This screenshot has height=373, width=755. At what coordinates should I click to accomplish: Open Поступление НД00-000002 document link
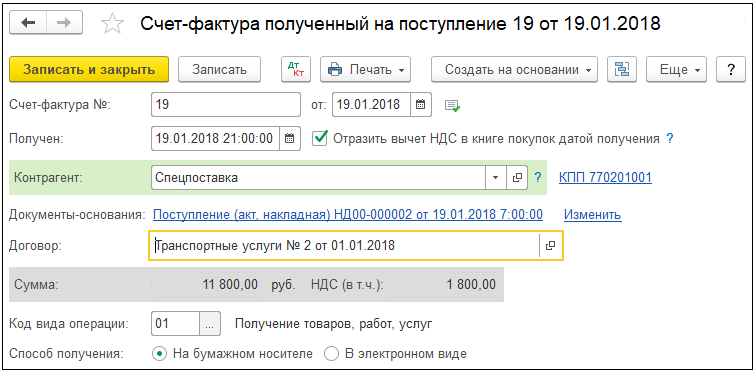click(348, 214)
